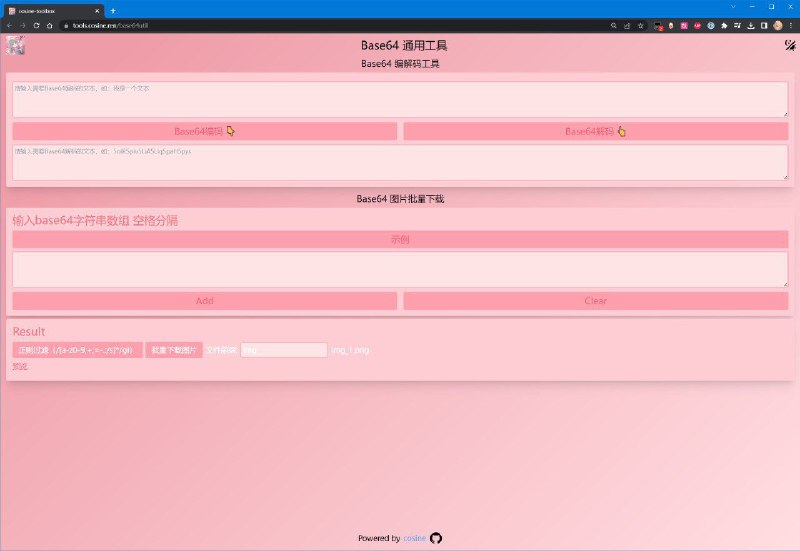Select the cosine-toolbox browser tab
800x551 pixels.
(50, 10)
